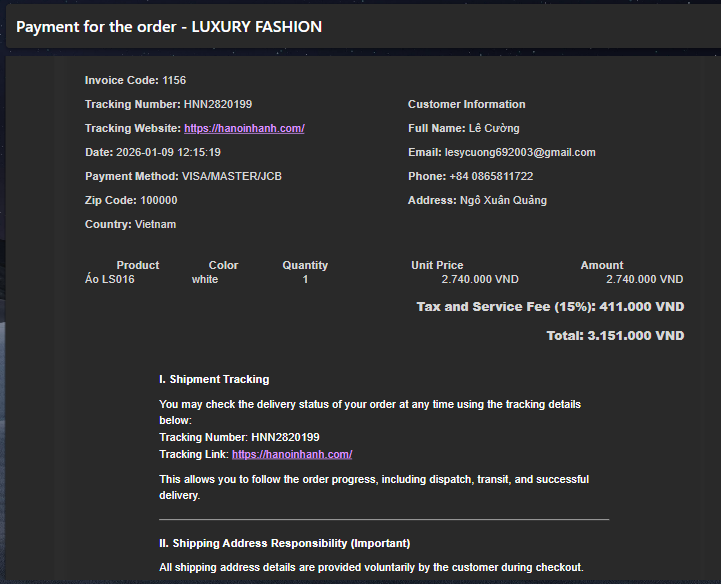Screen dimensions: 721x584
Task: Click the Invoice Code 1156 line
Action: pos(135,80)
